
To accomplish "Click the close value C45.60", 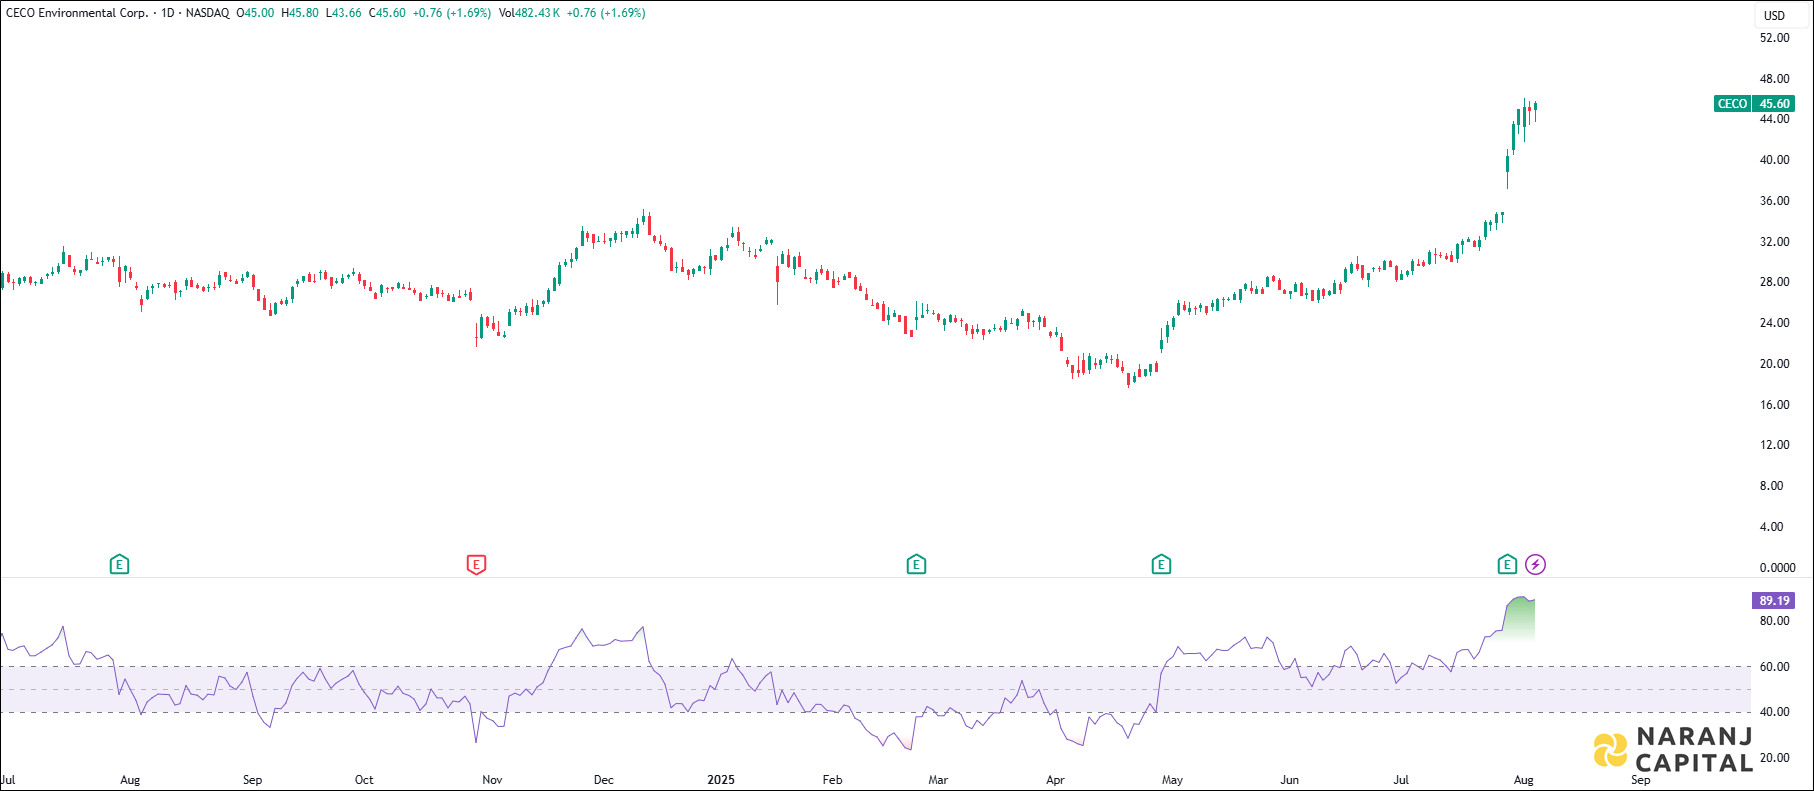I will click(387, 13).
